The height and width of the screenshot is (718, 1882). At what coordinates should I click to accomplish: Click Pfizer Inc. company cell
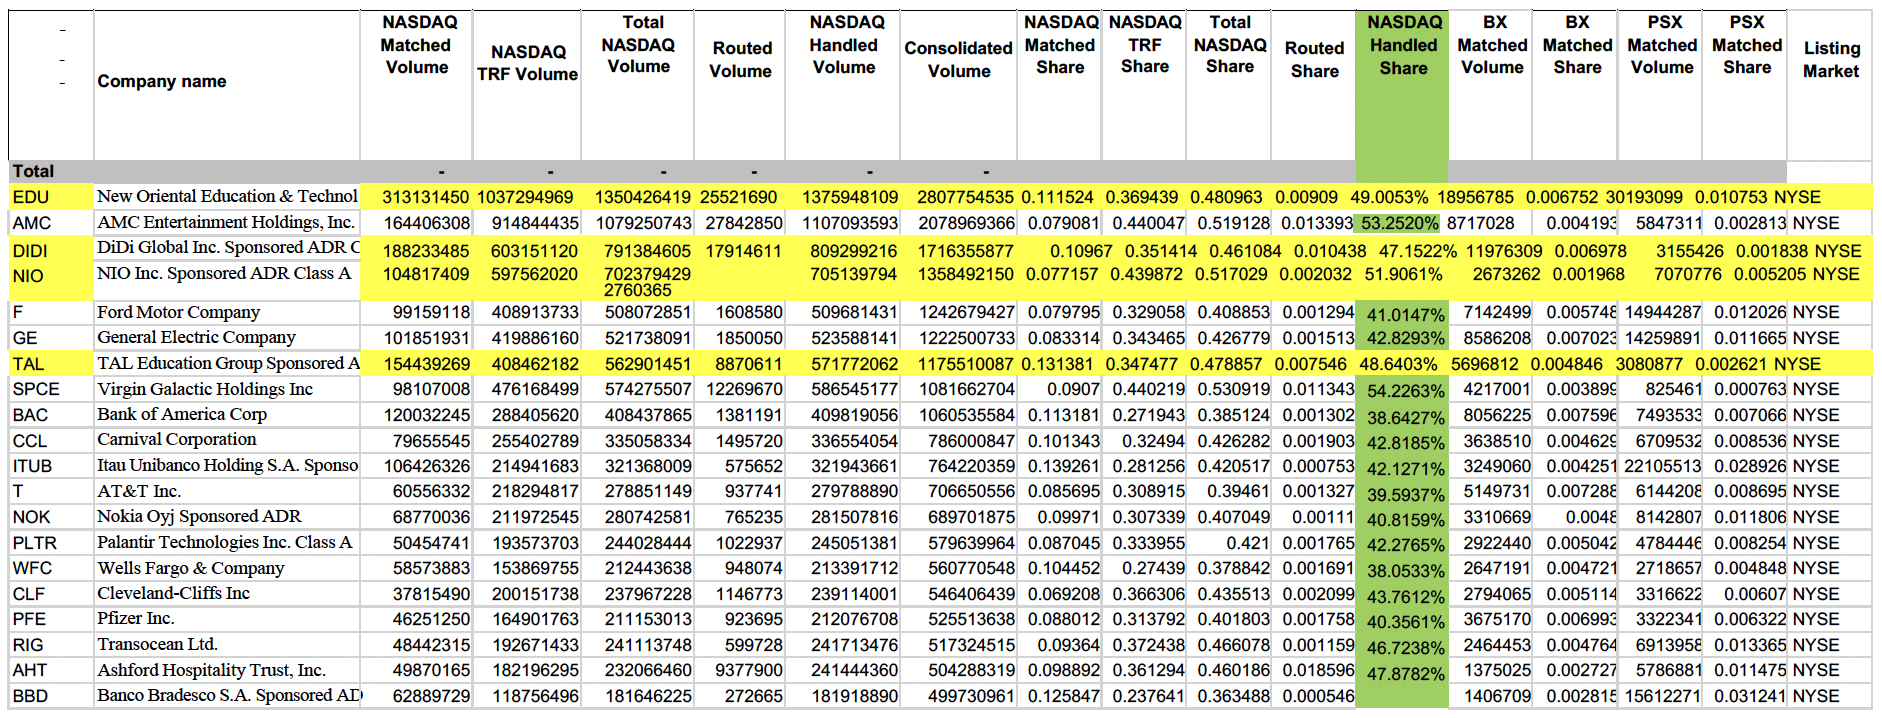point(136,618)
